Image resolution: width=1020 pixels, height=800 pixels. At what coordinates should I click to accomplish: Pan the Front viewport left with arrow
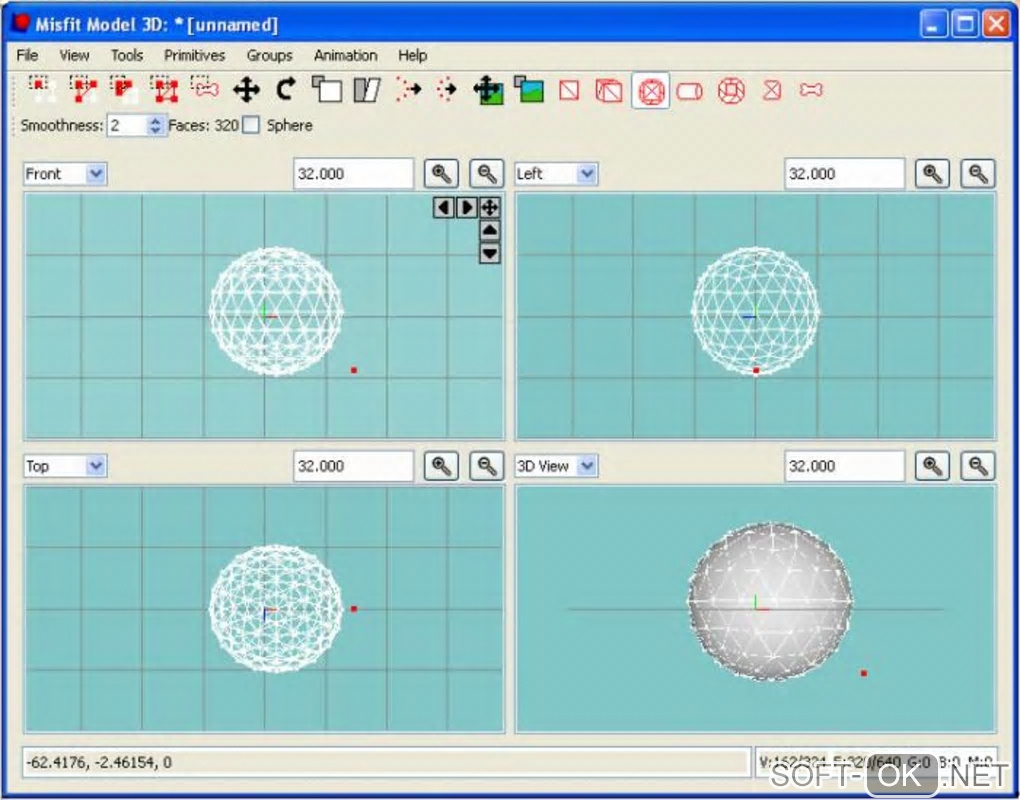click(444, 207)
